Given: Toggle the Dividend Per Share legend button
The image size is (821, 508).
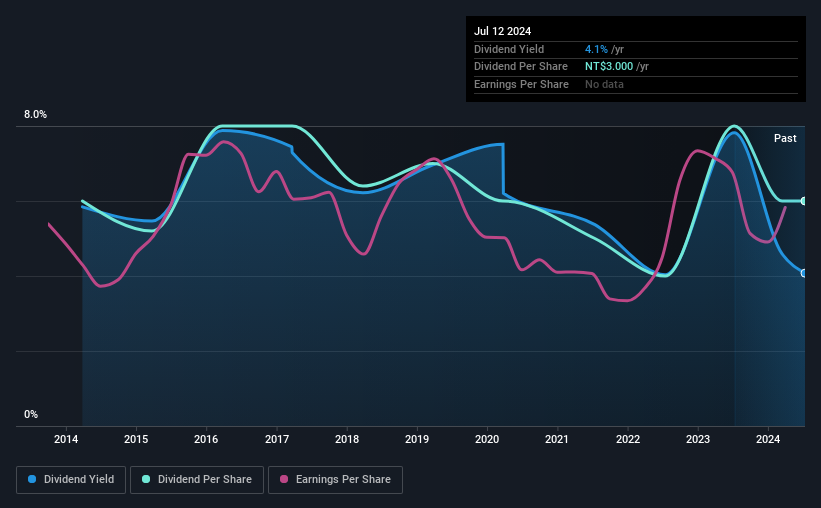Looking at the screenshot, I should pos(197,480).
